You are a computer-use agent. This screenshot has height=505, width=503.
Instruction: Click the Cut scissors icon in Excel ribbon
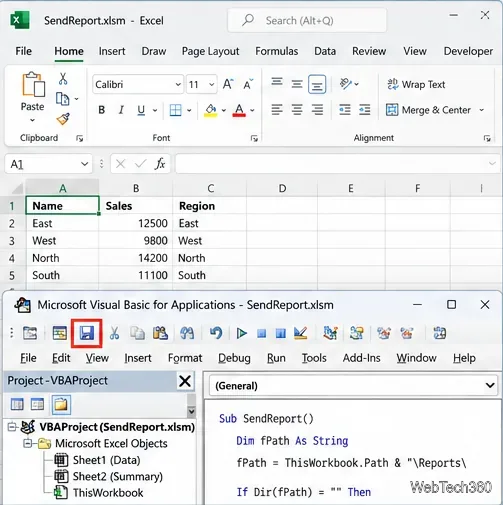63,79
